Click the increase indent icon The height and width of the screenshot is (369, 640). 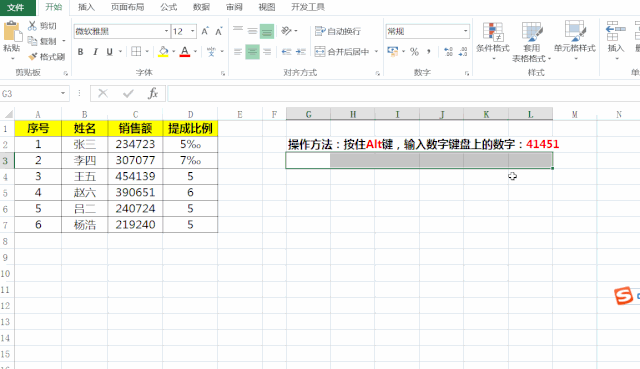(301, 51)
